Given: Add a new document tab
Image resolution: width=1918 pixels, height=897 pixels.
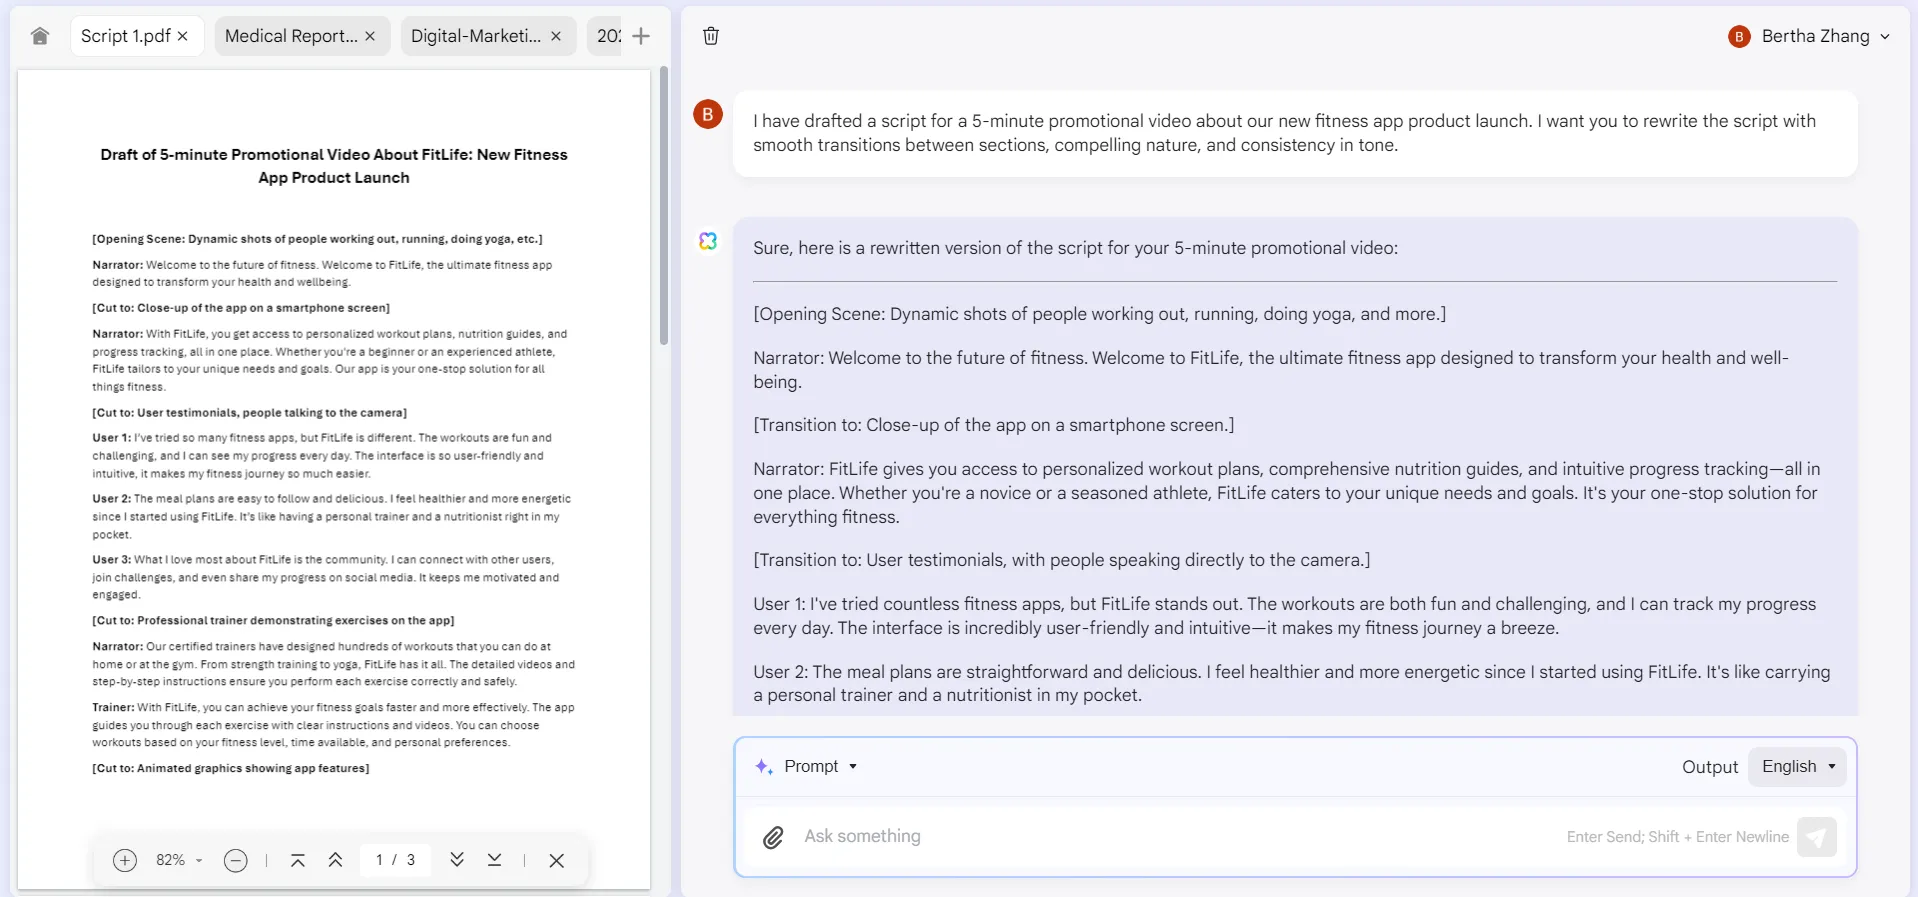Looking at the screenshot, I should [x=642, y=36].
